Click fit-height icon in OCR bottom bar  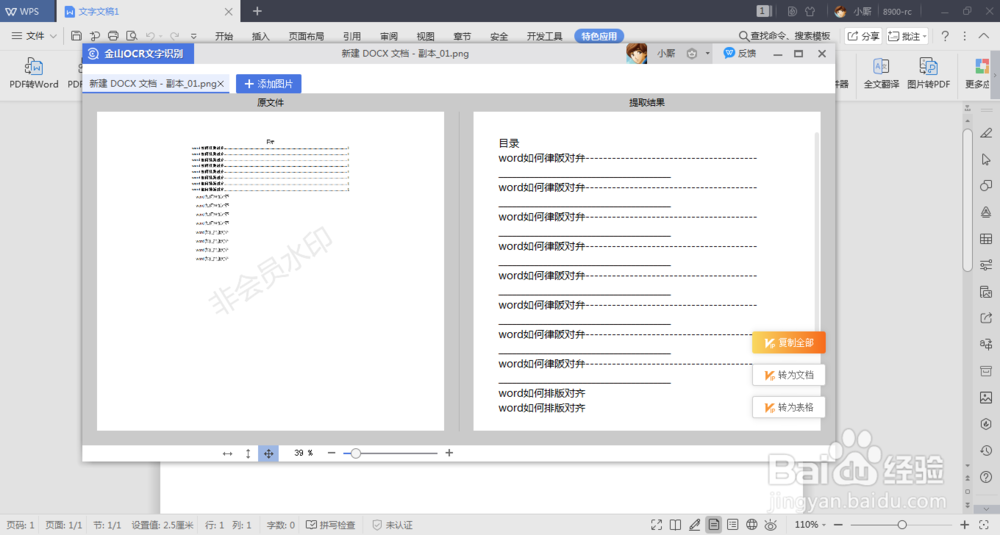pyautogui.click(x=248, y=453)
